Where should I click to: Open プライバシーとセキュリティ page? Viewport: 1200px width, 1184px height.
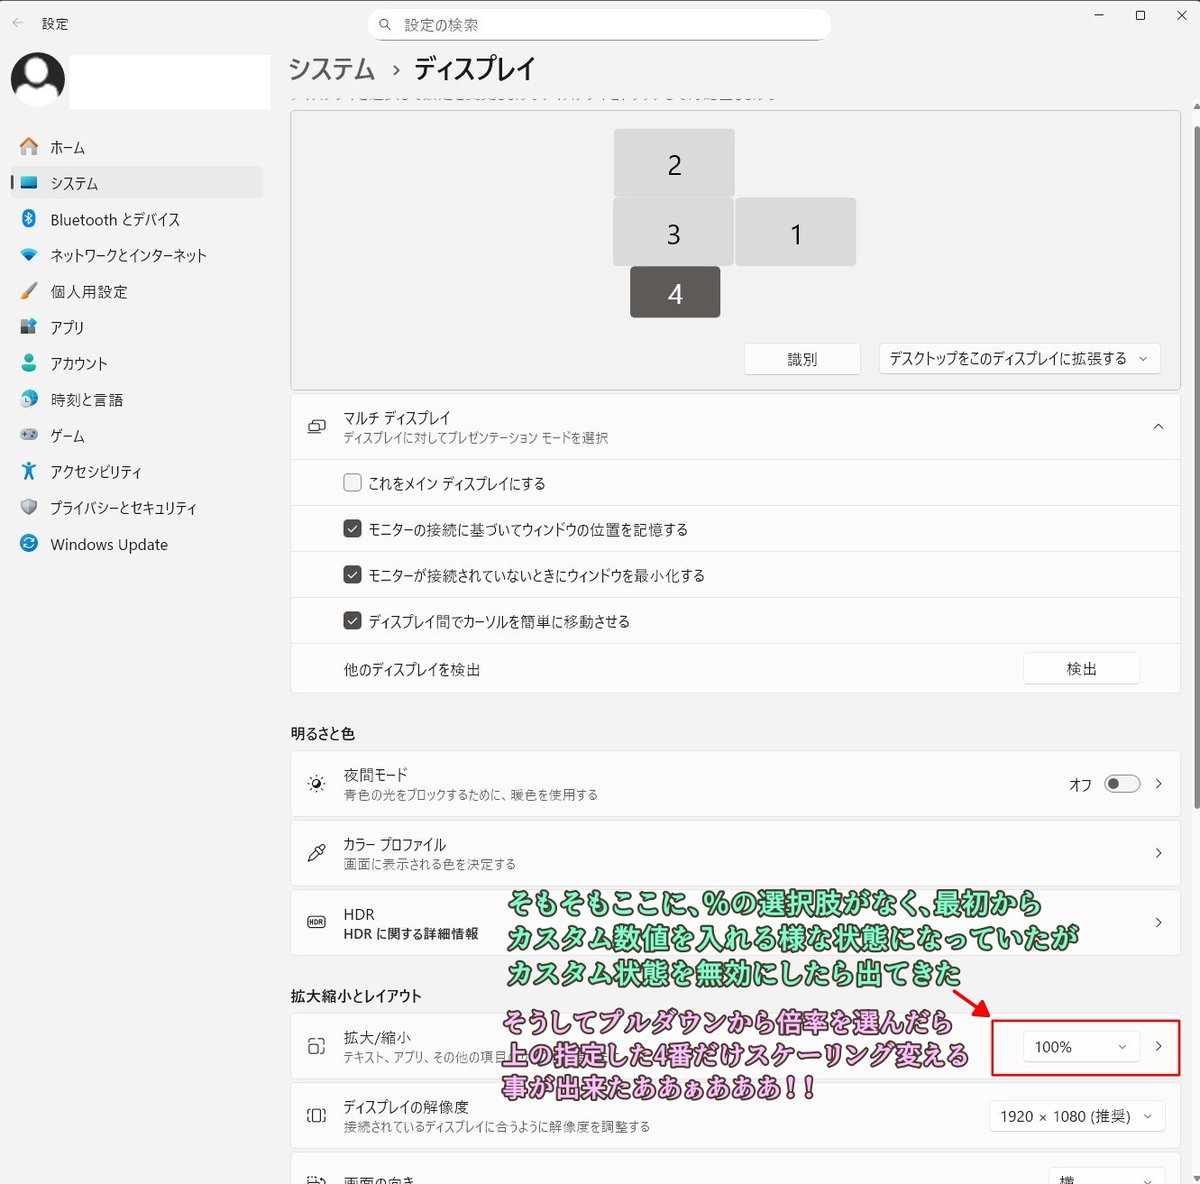[x=137, y=508]
